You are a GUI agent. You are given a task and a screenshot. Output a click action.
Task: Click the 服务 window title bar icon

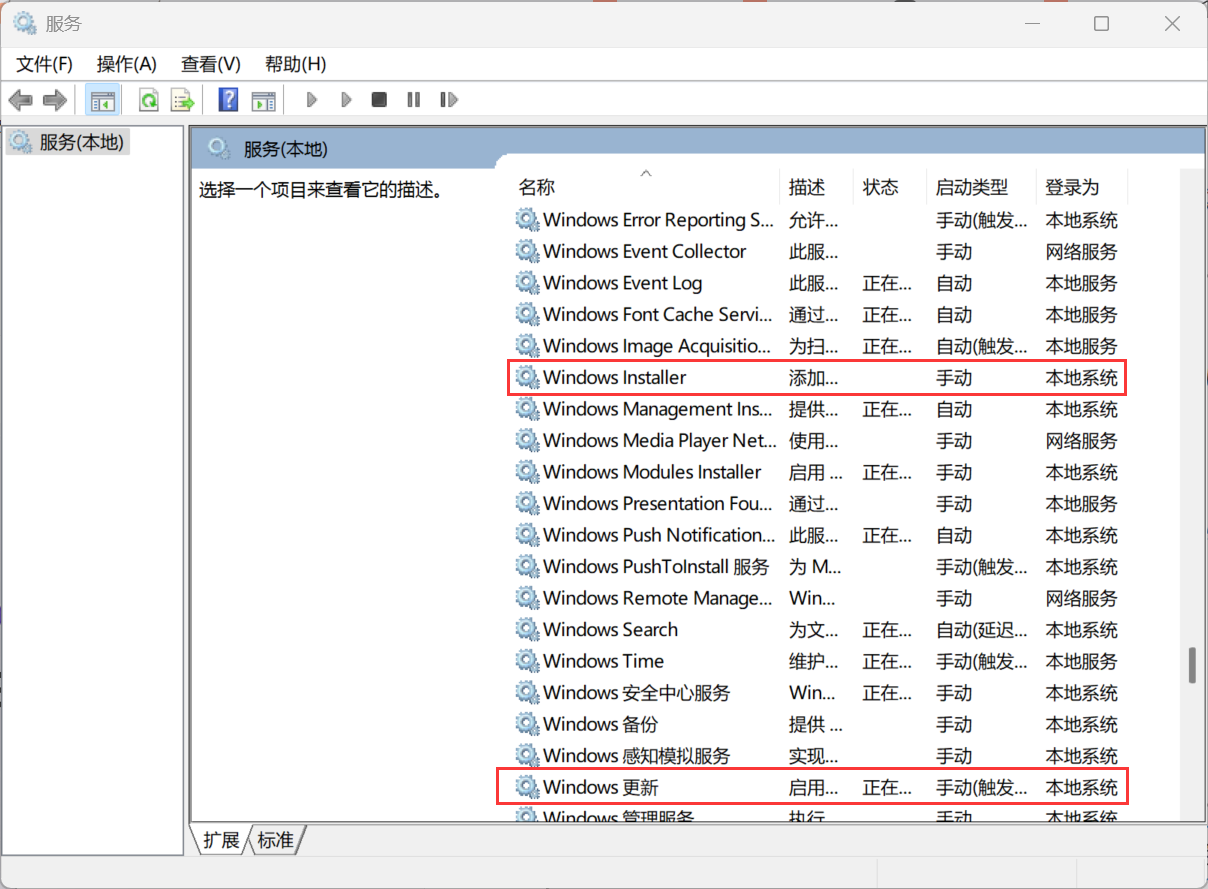25,24
